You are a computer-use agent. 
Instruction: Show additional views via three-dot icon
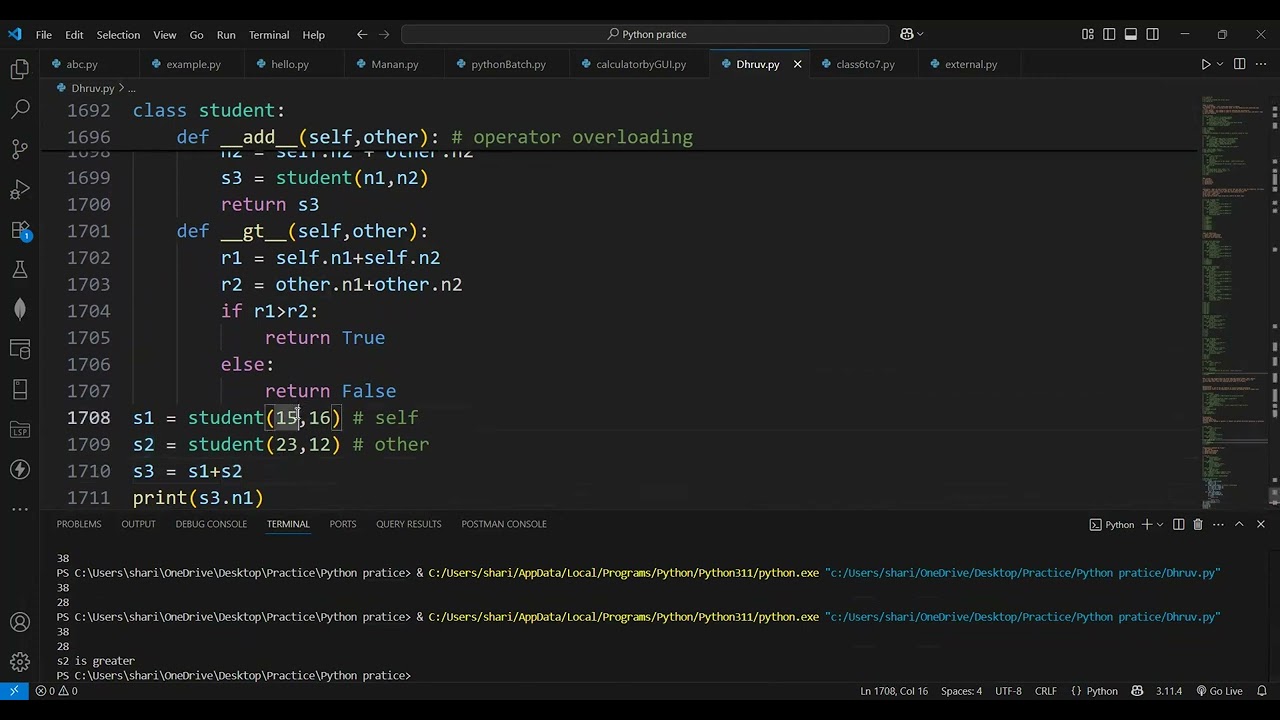pos(20,509)
